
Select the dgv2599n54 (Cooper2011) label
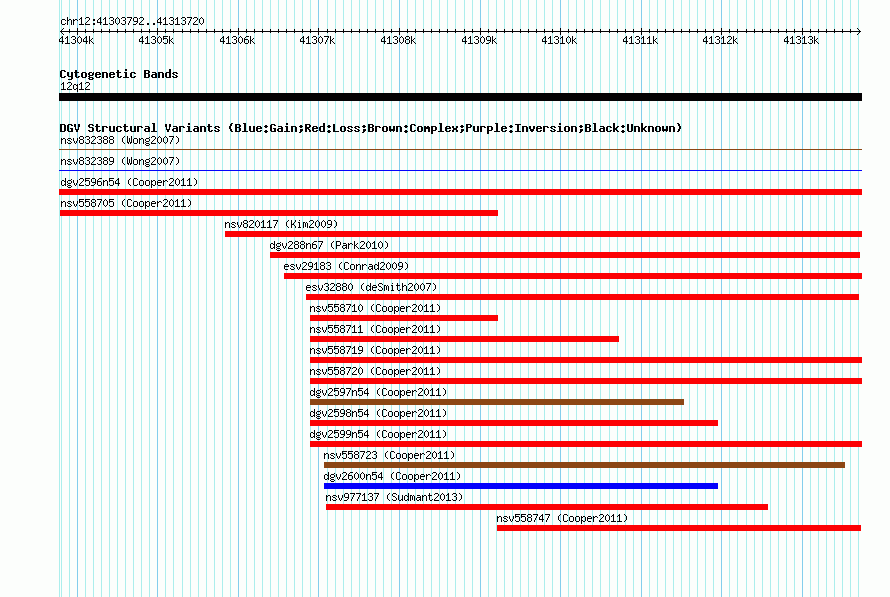(378, 434)
